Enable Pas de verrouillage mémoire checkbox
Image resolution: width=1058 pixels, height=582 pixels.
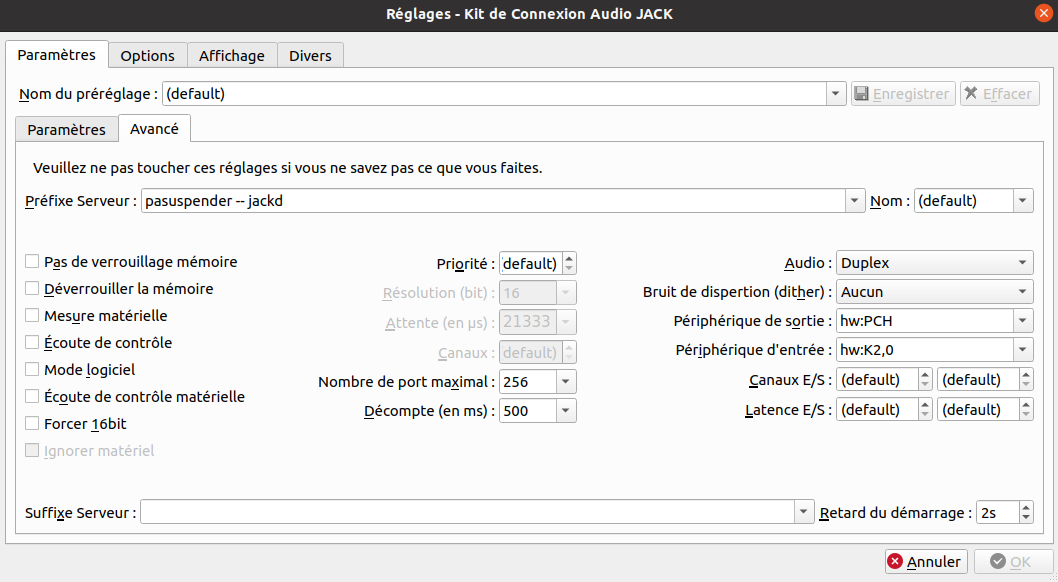33,262
